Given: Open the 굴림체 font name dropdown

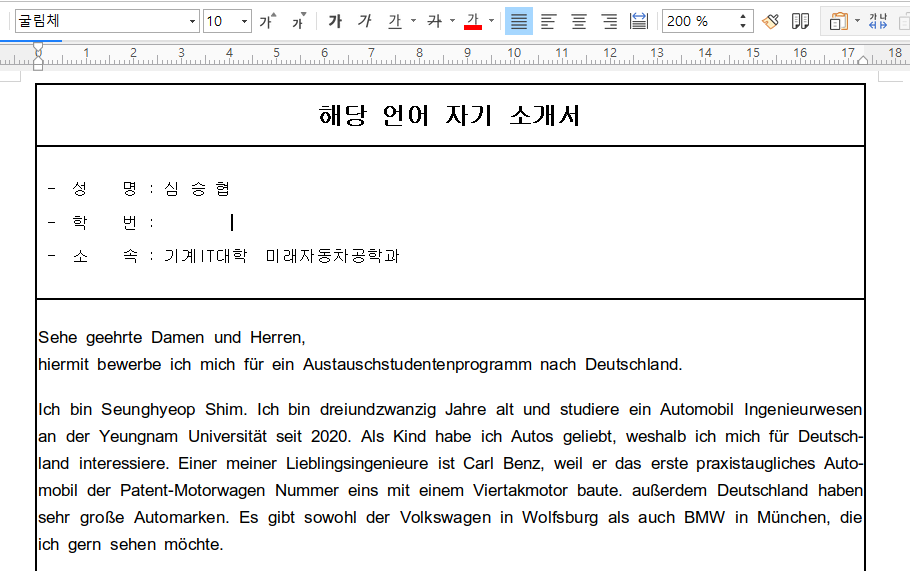Looking at the screenshot, I should pos(192,21).
